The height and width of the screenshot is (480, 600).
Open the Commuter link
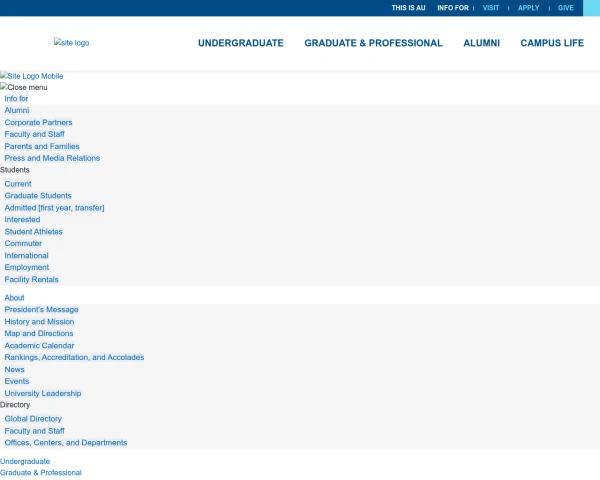[x=23, y=243]
